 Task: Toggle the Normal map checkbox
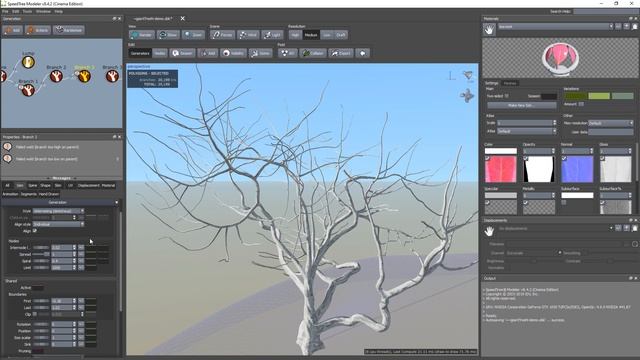click(x=564, y=158)
